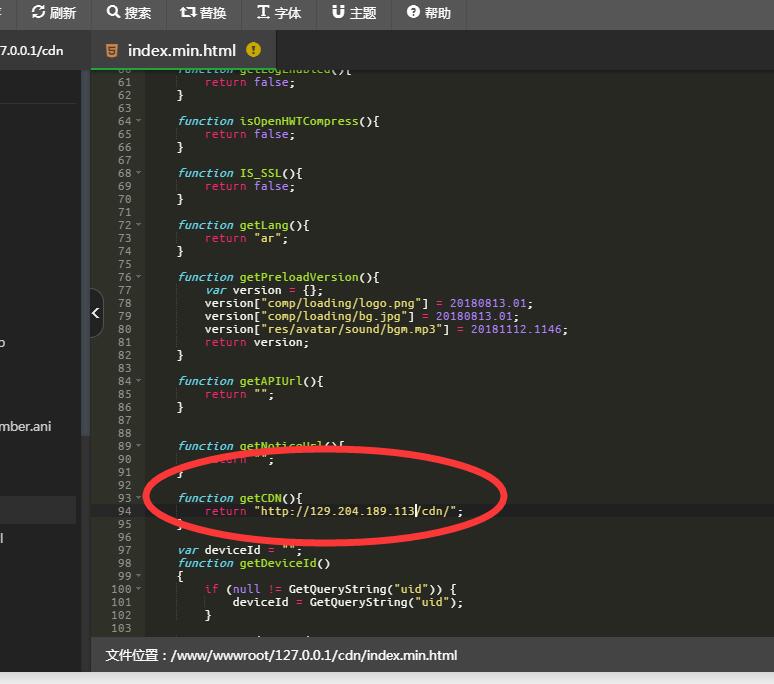
Task: Click the font T icon
Action: point(263,12)
